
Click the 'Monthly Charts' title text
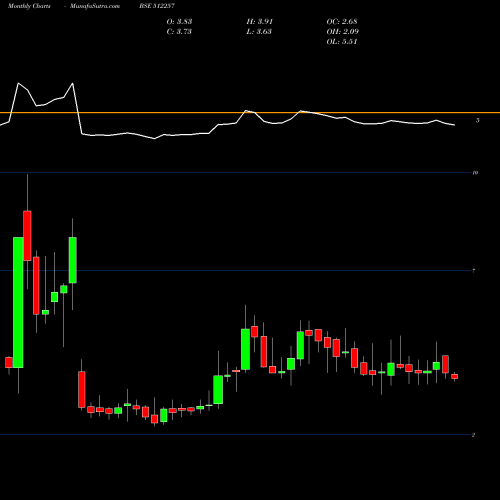29,6
